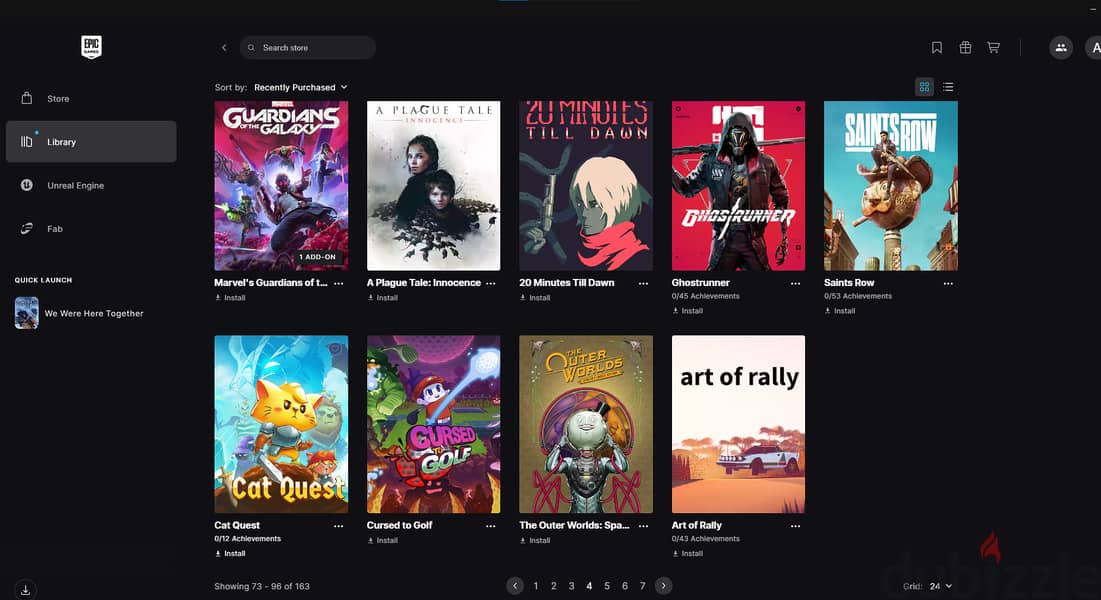
Task: Open the friends list icon
Action: pyautogui.click(x=1061, y=48)
